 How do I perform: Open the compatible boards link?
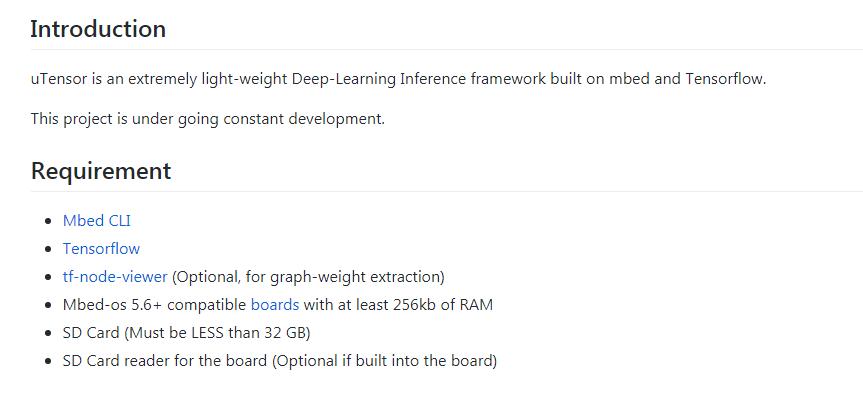(275, 305)
